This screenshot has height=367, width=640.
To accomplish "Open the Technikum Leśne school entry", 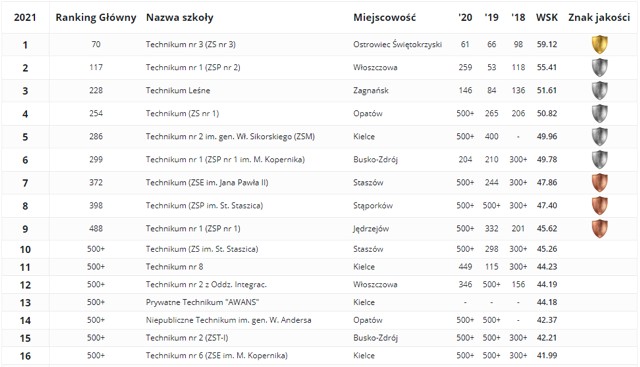I will pyautogui.click(x=178, y=90).
